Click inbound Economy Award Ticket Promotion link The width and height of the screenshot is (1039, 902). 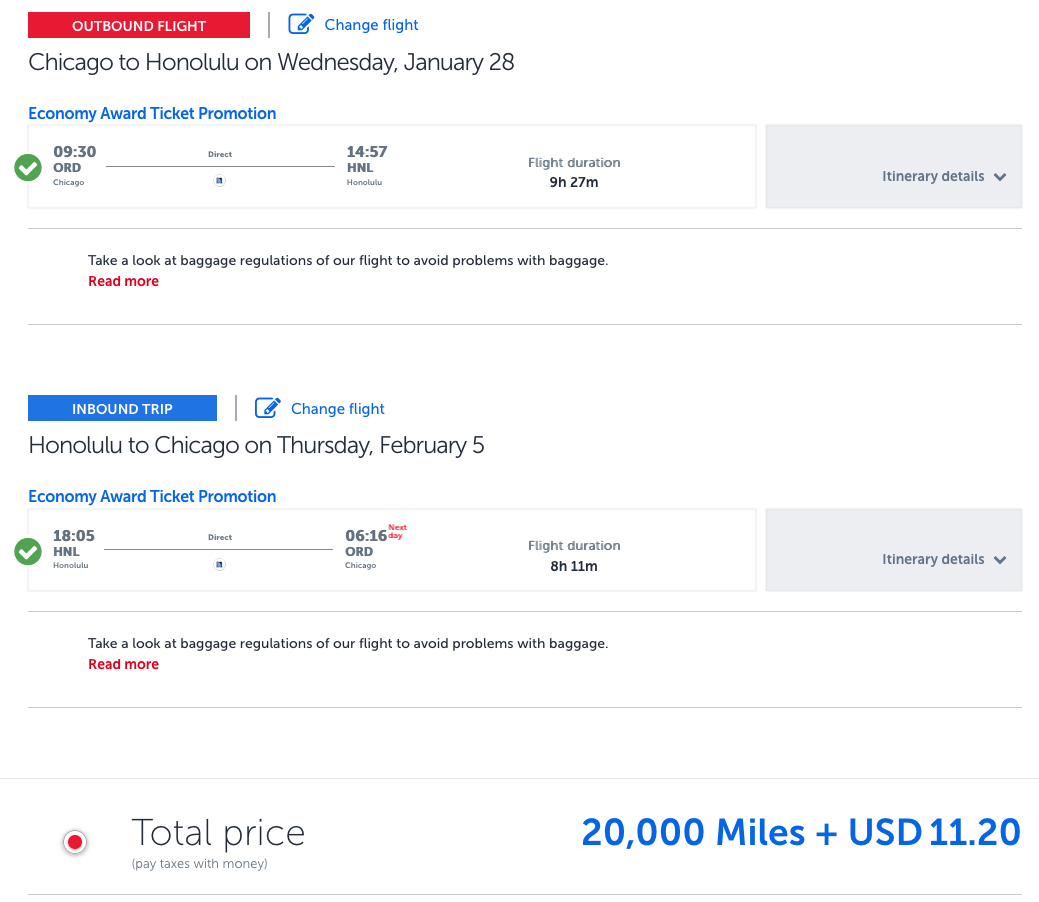click(x=152, y=496)
